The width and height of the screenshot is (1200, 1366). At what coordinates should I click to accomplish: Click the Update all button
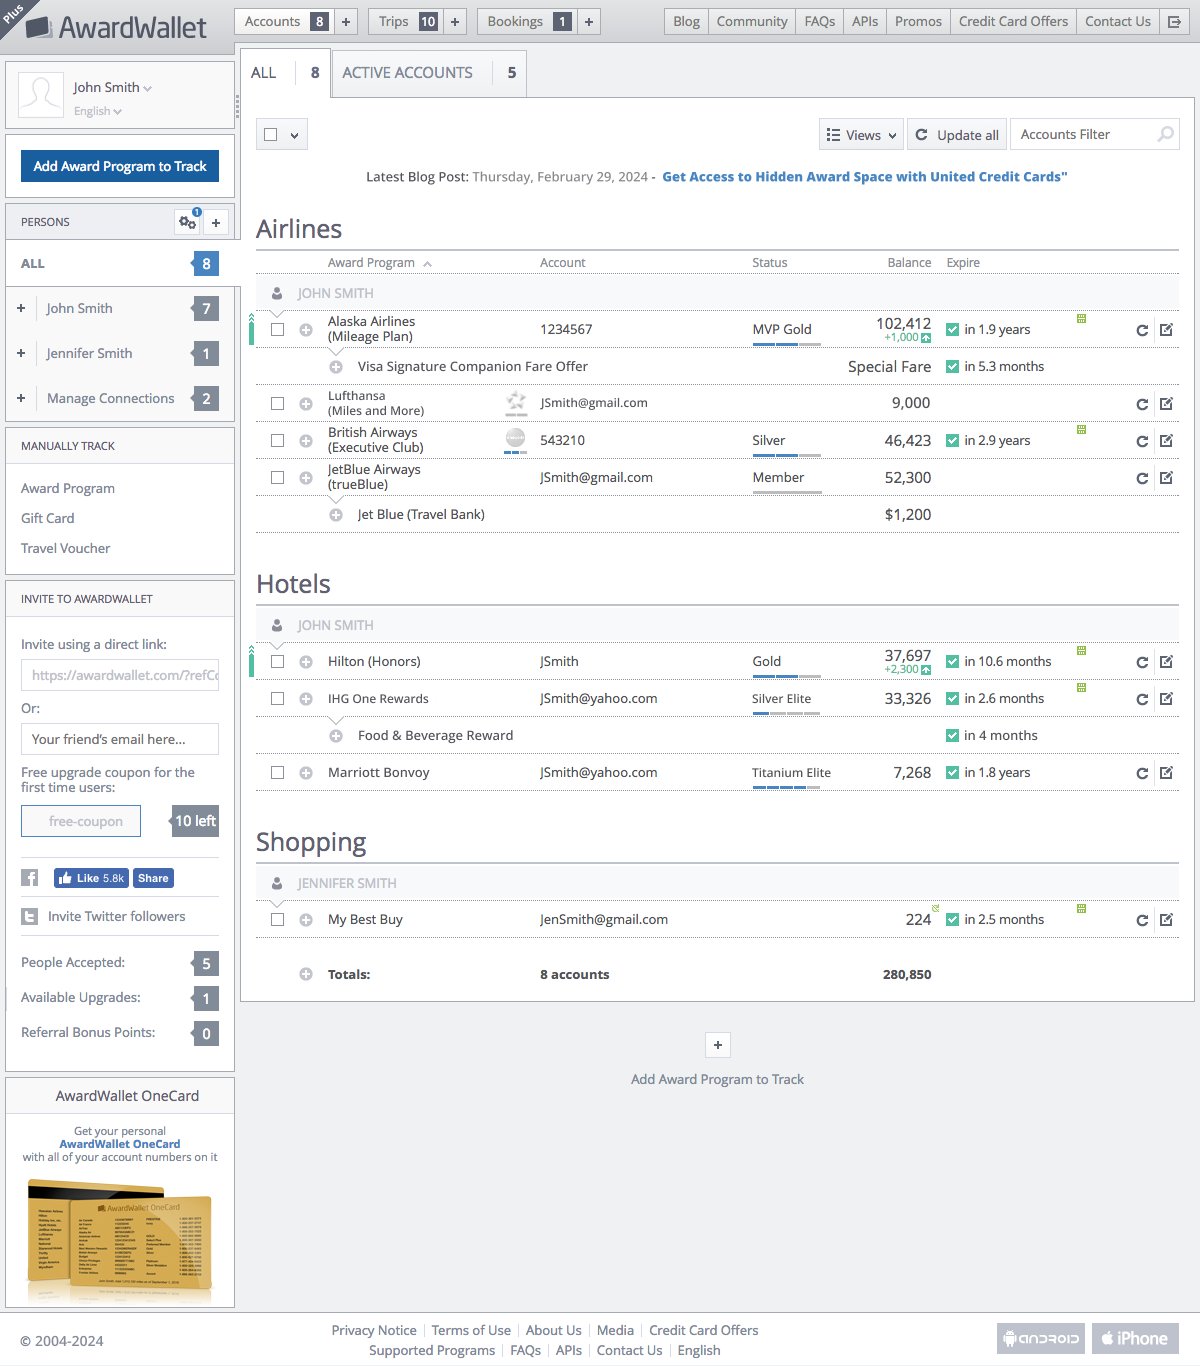pyautogui.click(x=956, y=135)
